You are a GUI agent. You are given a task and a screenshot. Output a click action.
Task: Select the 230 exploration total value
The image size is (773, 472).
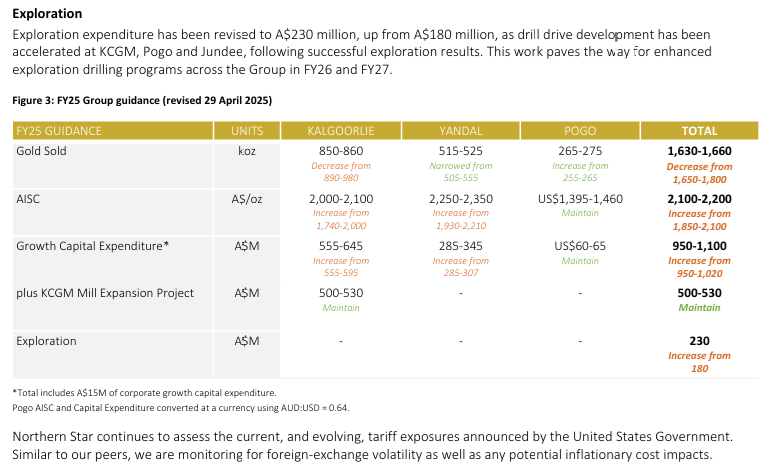click(x=699, y=341)
